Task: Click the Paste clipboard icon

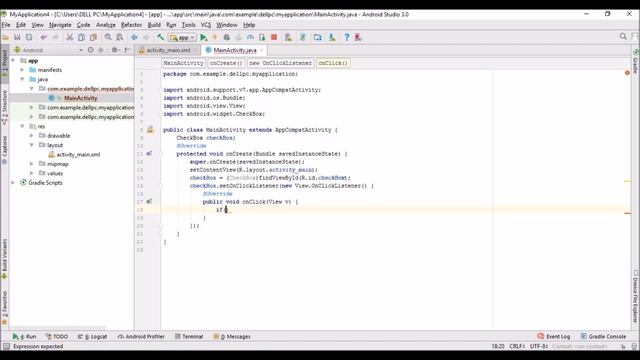Action: (x=93, y=38)
